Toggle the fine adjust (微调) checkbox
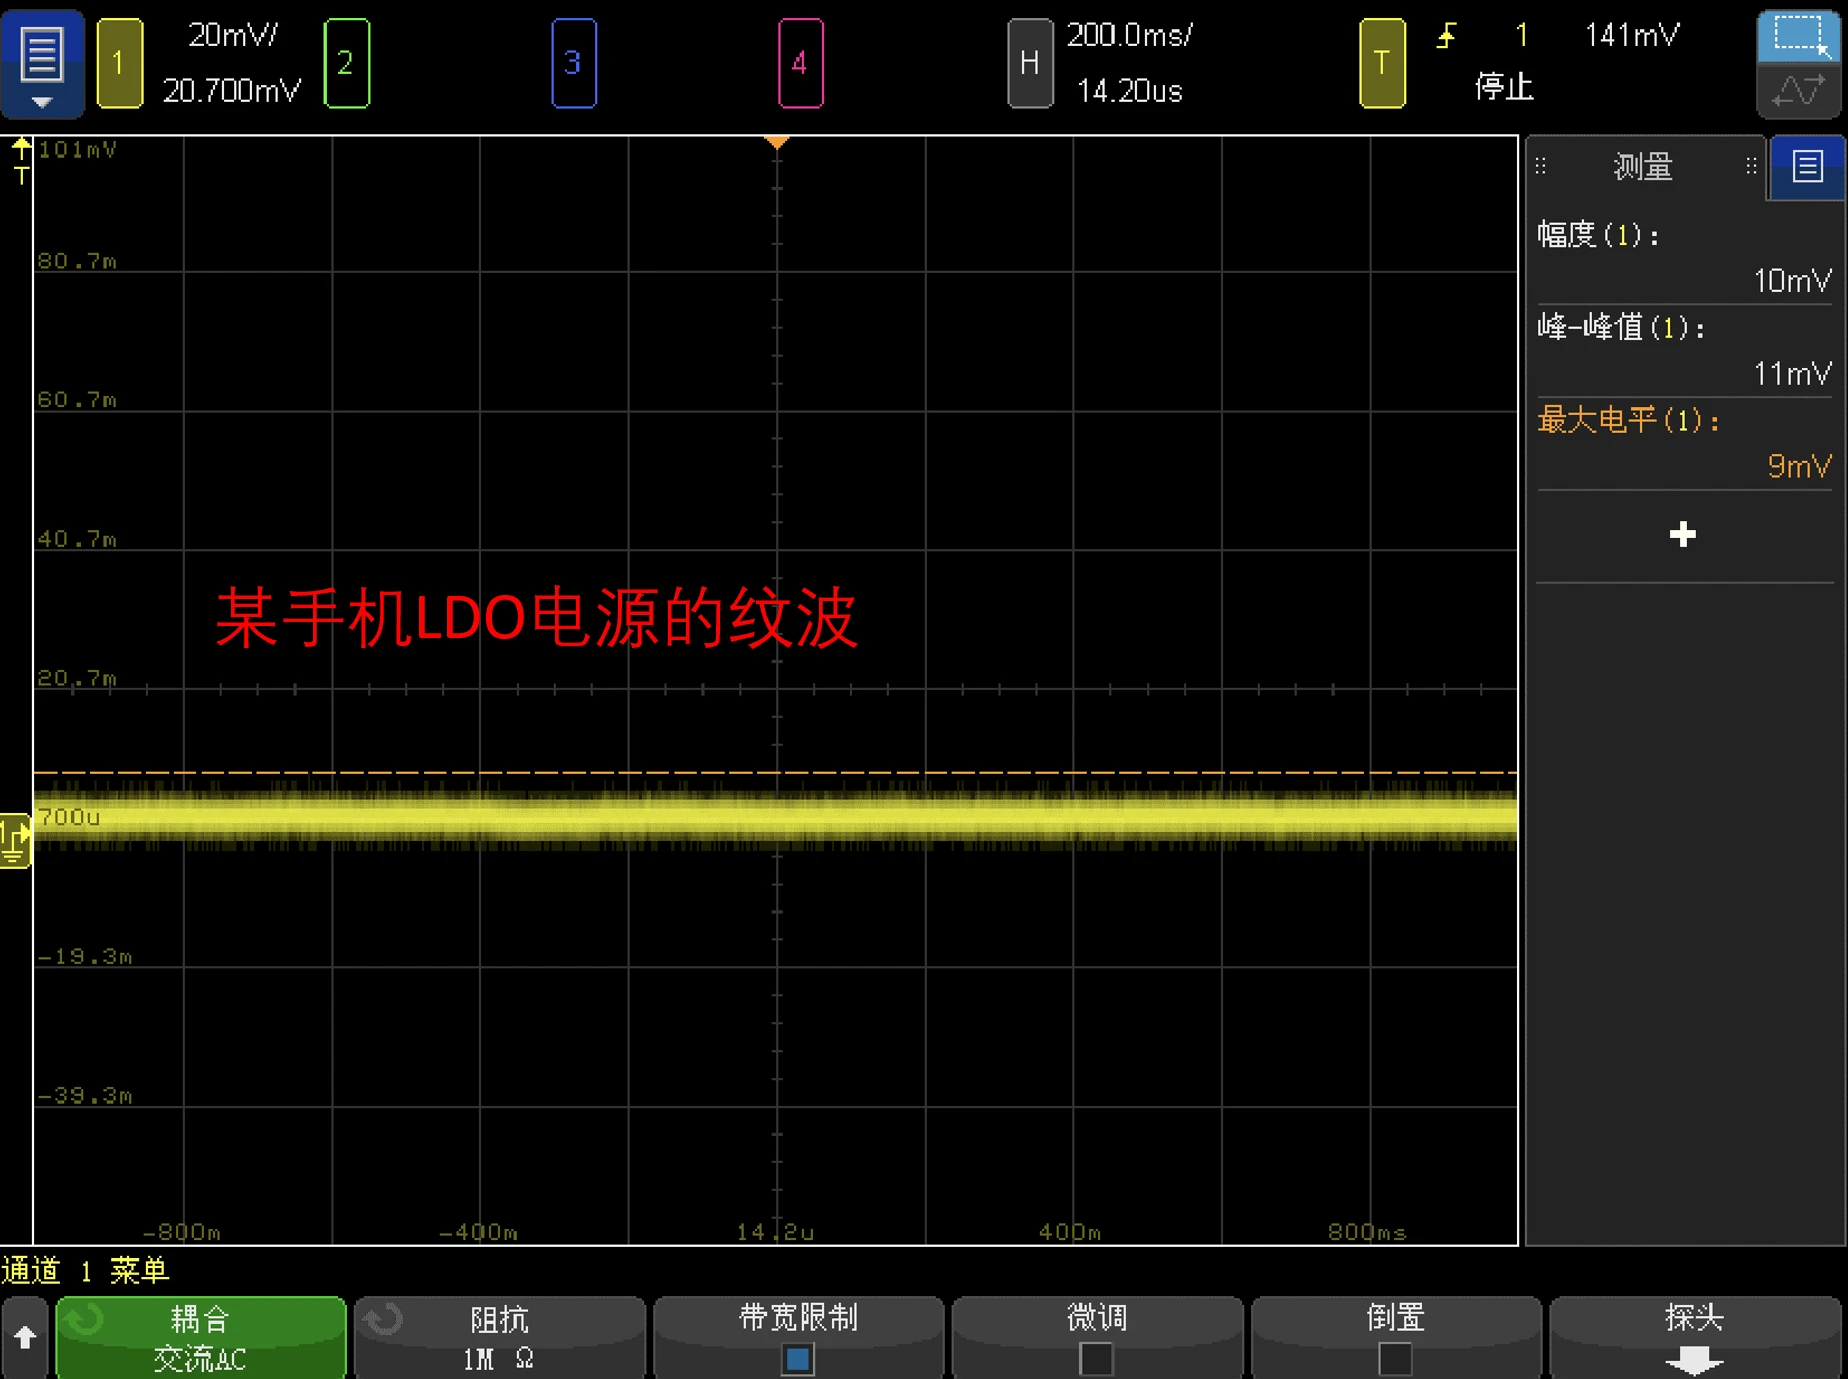1848x1379 pixels. [1096, 1358]
